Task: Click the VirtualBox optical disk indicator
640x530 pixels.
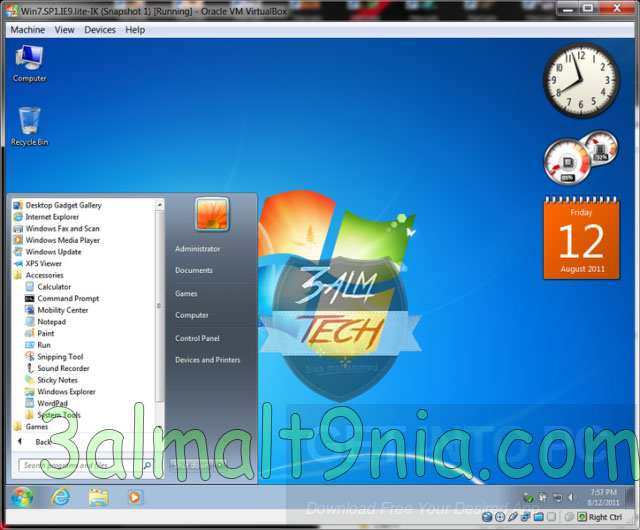Action: [x=500, y=517]
